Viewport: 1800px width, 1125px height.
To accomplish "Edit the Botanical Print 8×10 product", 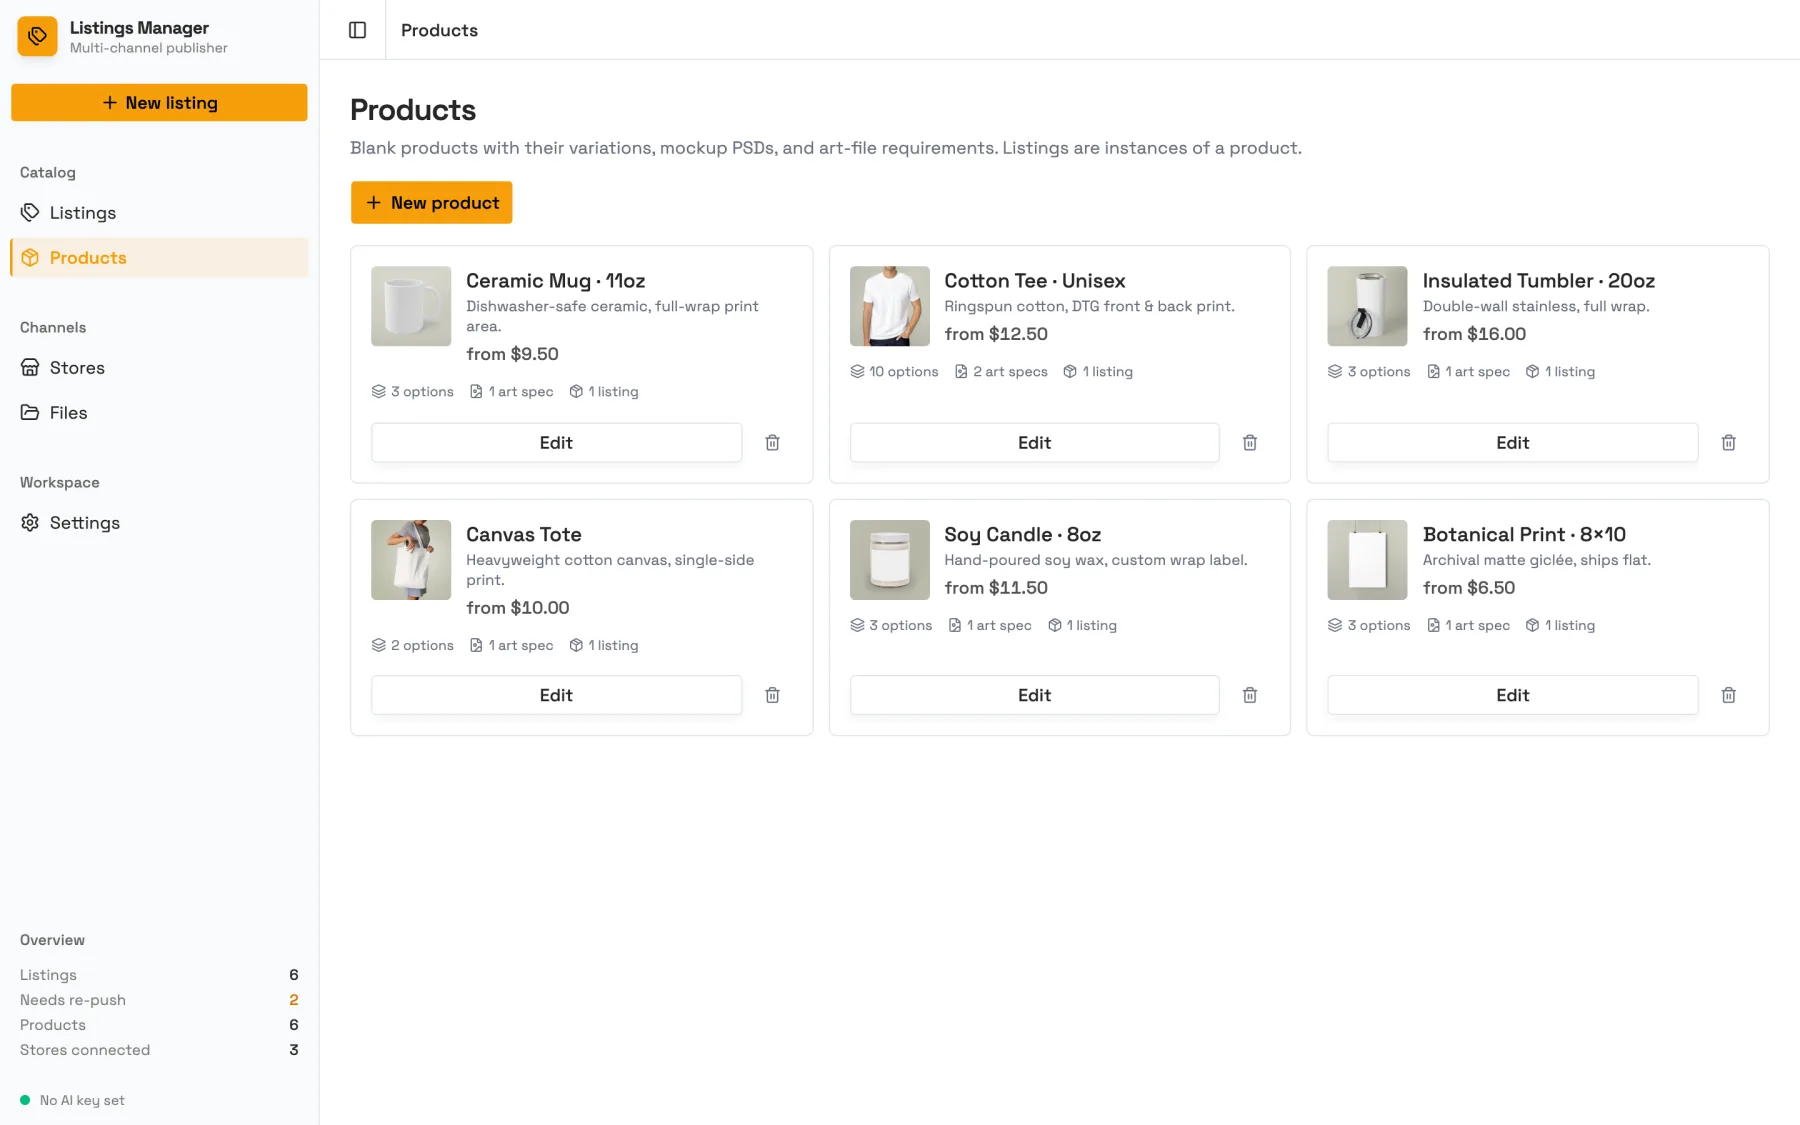I will pyautogui.click(x=1512, y=695).
